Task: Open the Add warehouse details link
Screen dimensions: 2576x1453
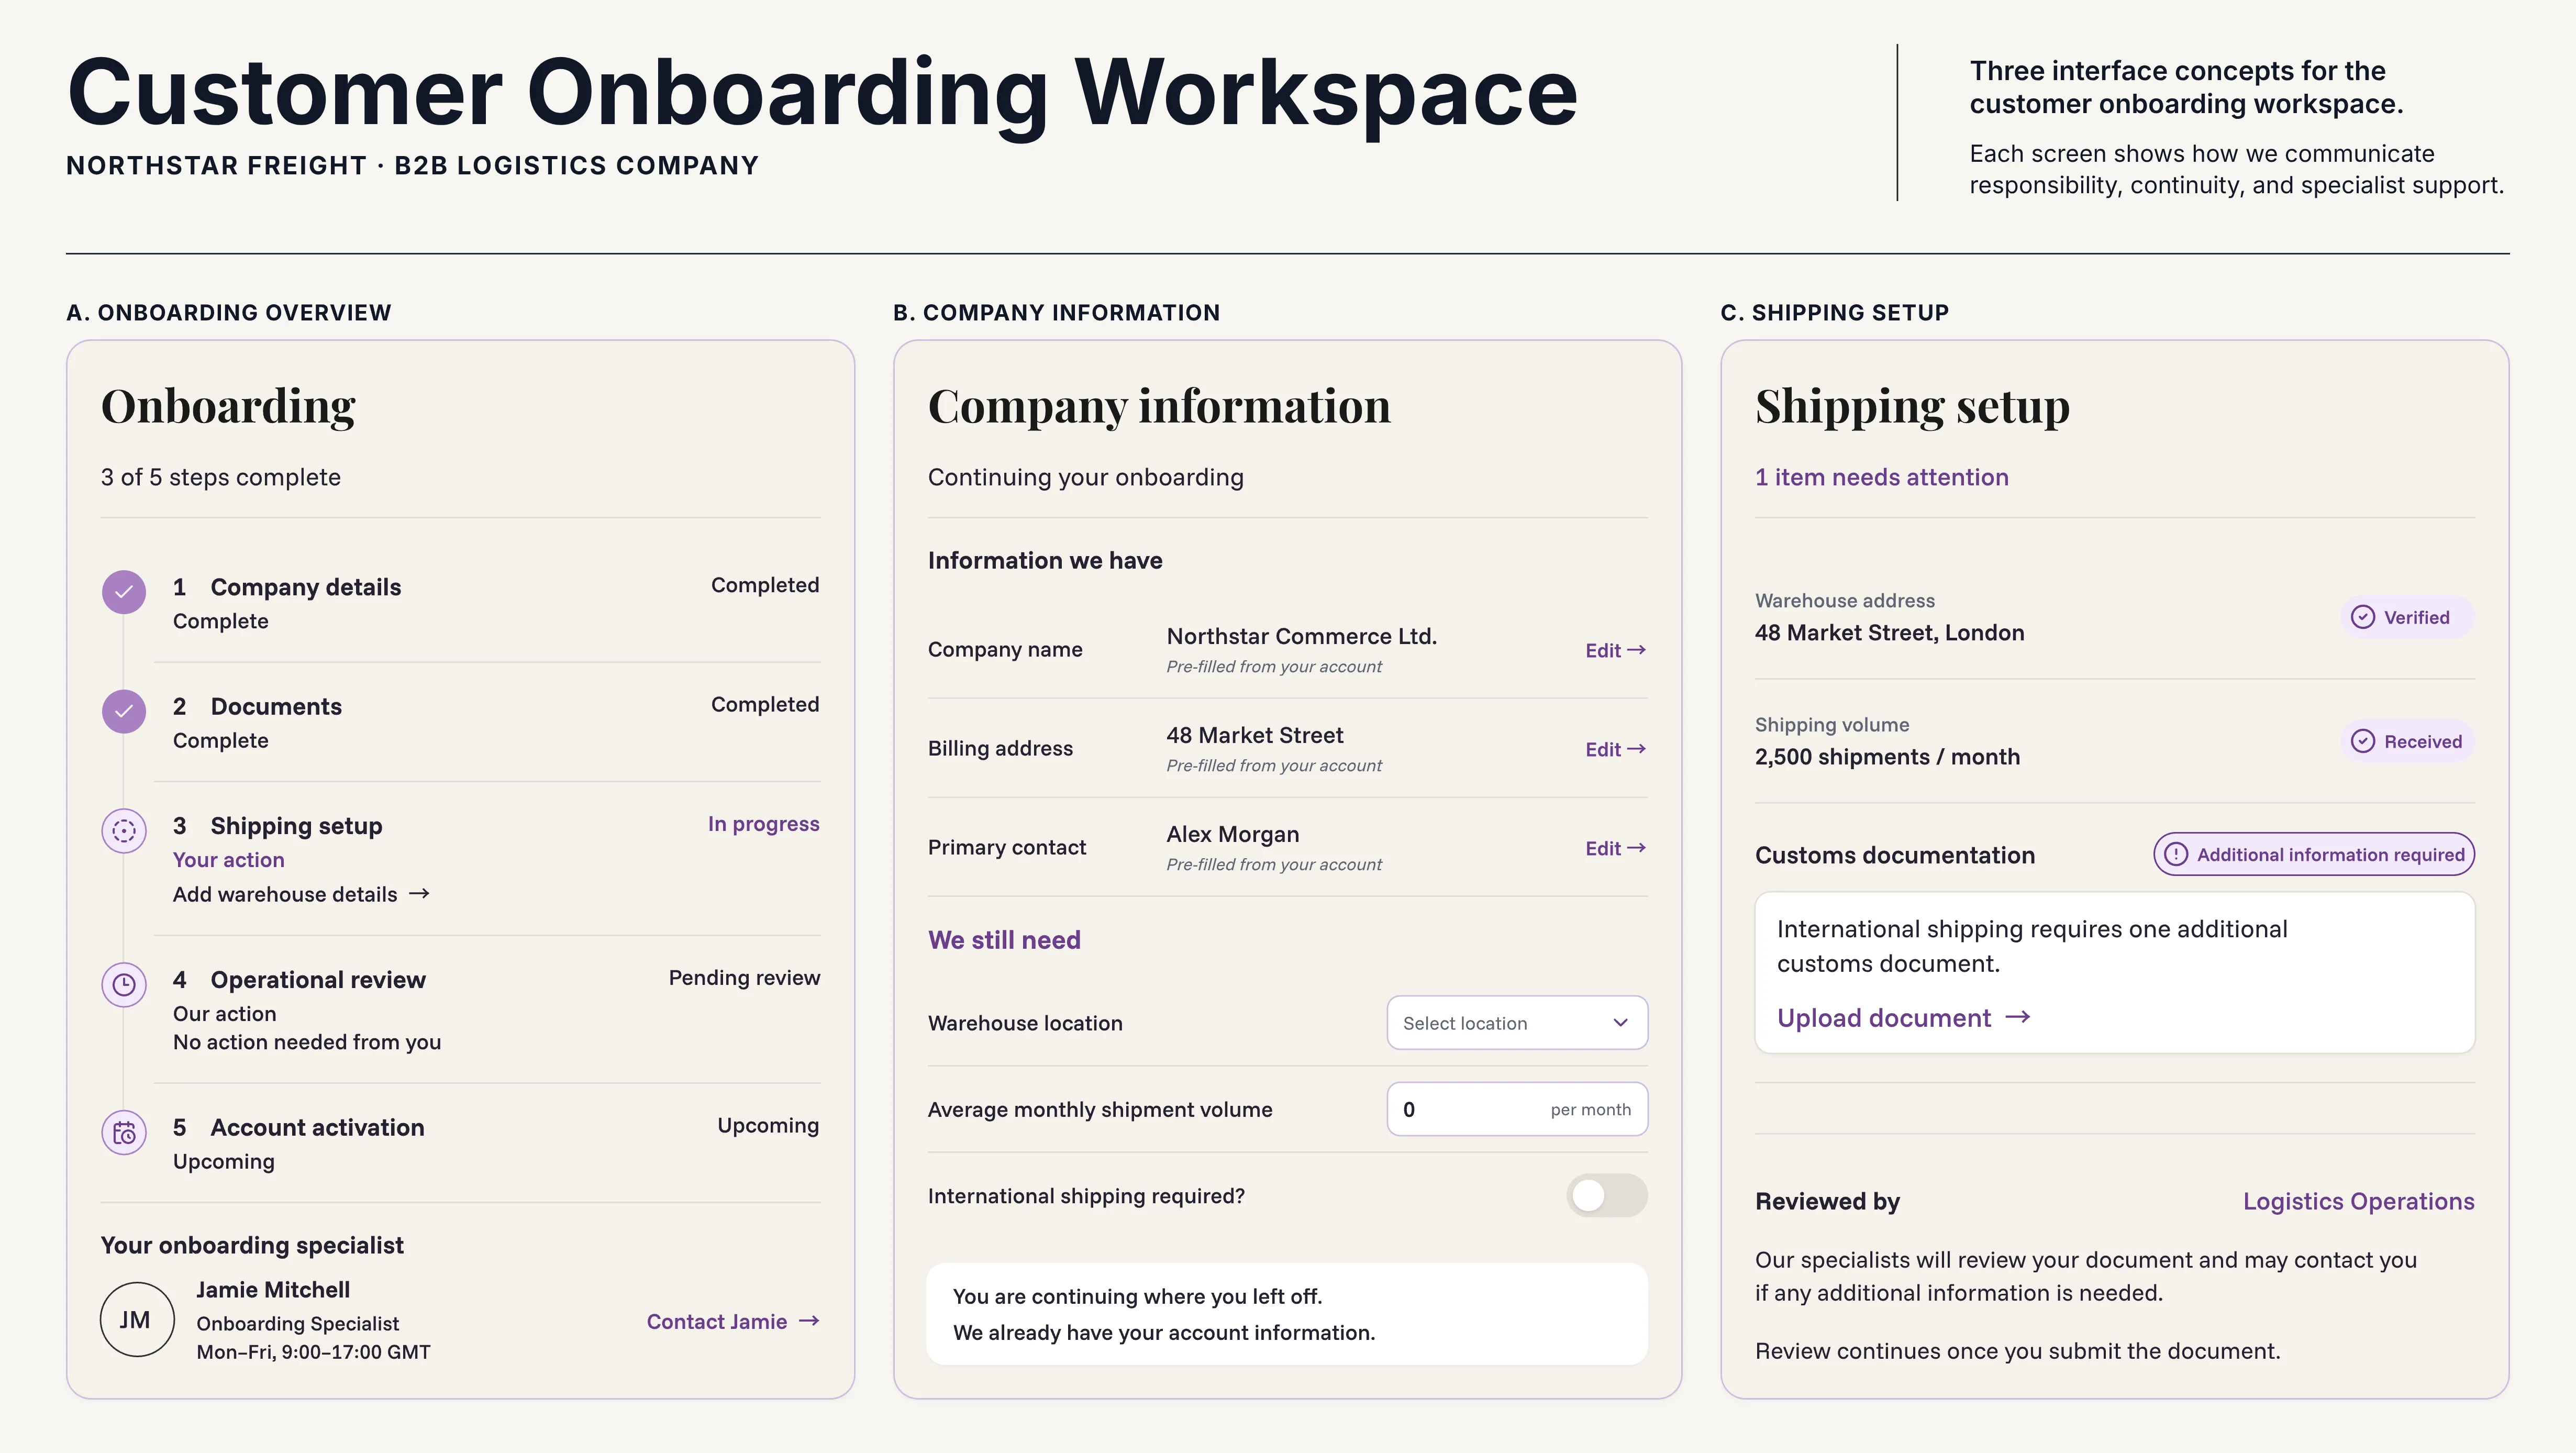Action: pyautogui.click(x=301, y=894)
